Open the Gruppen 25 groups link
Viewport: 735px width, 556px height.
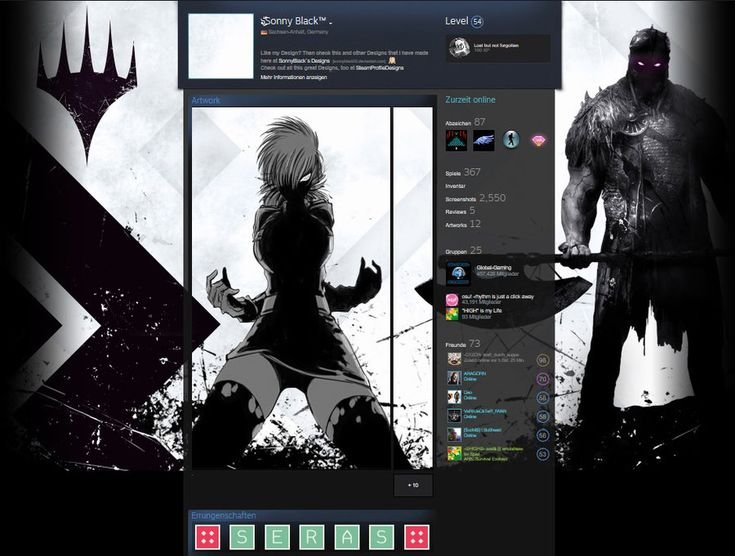coord(464,251)
